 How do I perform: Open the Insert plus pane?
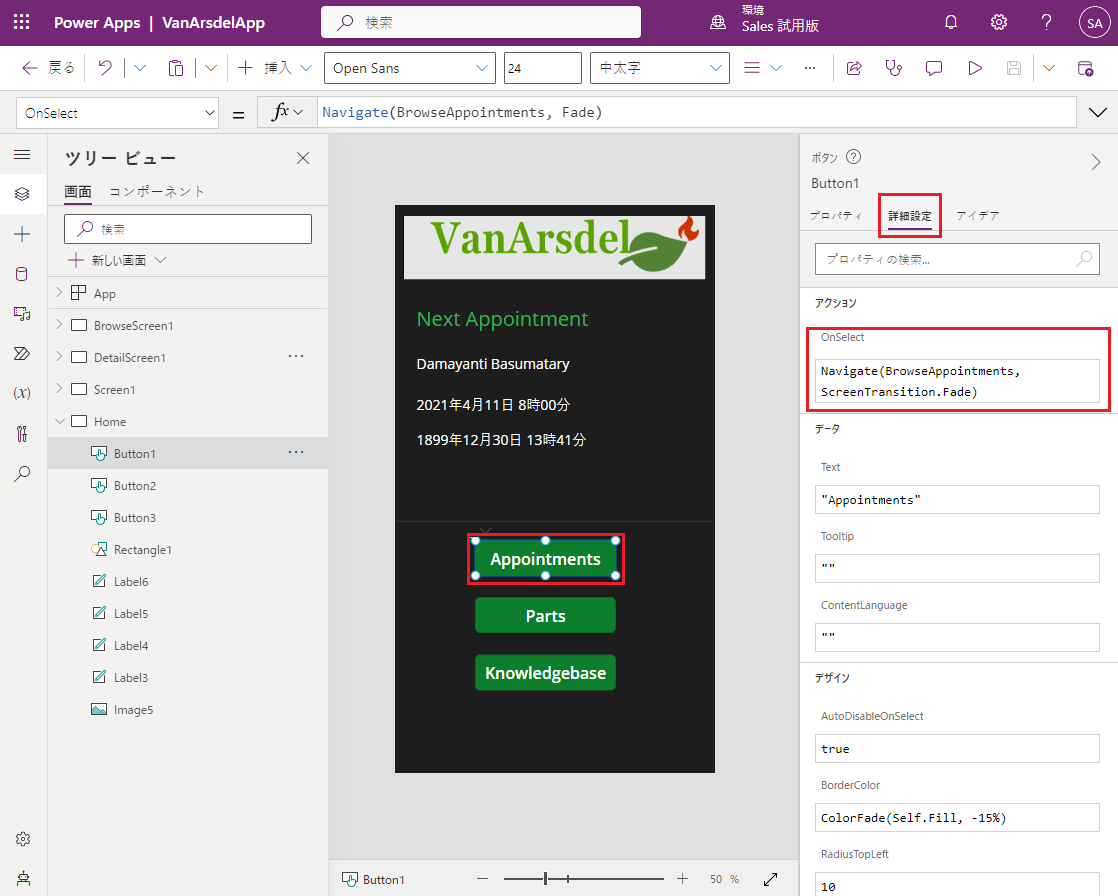pyautogui.click(x=22, y=234)
